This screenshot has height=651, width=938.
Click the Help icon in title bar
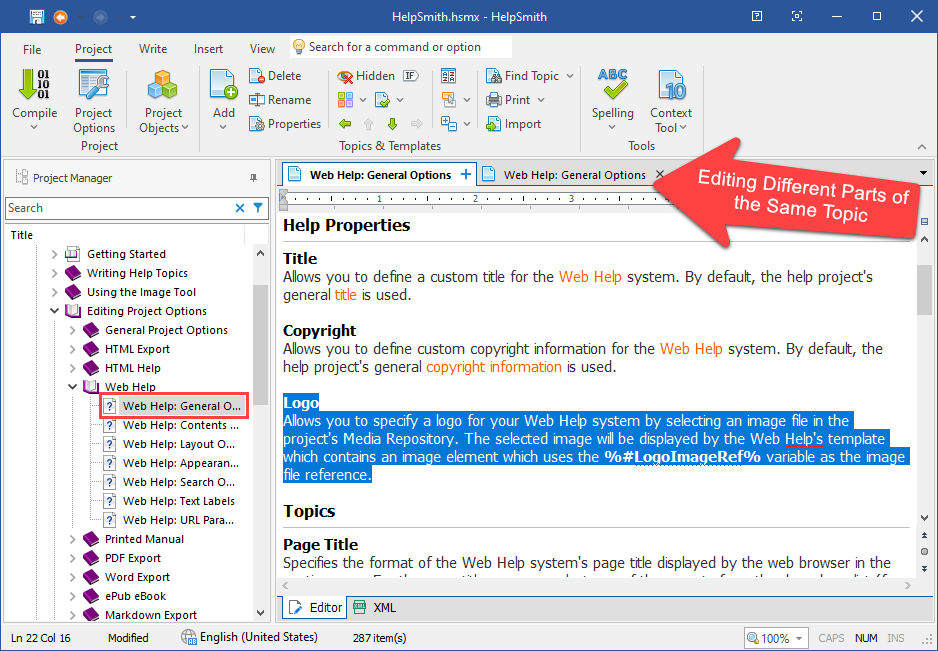(757, 16)
